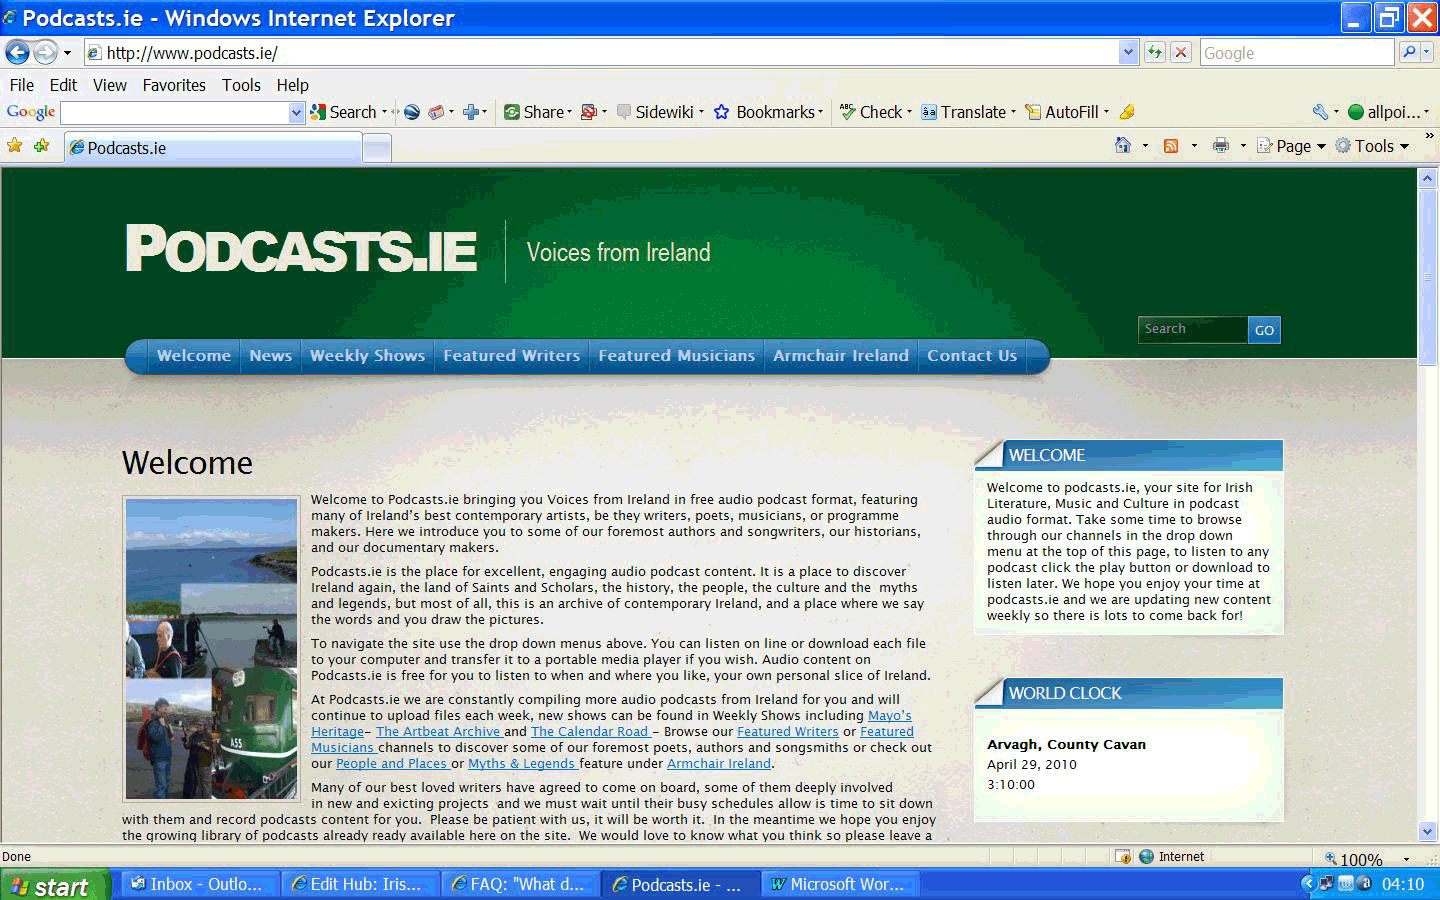Click the Share button on Google toolbar
Viewport: 1440px width, 900px height.
(x=534, y=112)
